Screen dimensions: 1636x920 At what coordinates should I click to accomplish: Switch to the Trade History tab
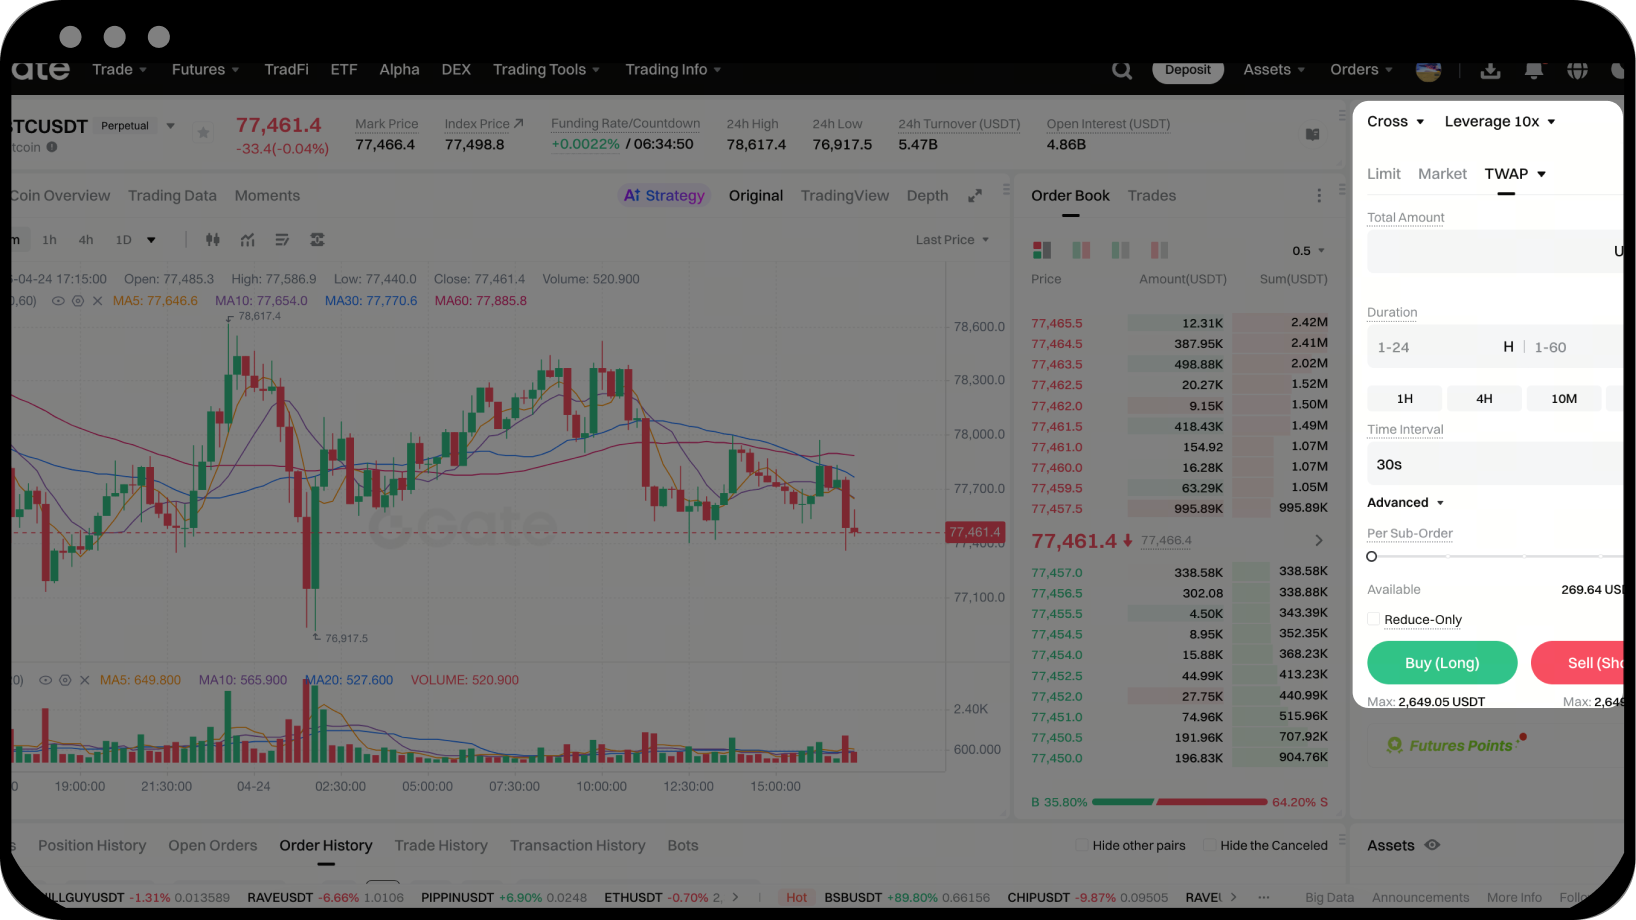441,845
